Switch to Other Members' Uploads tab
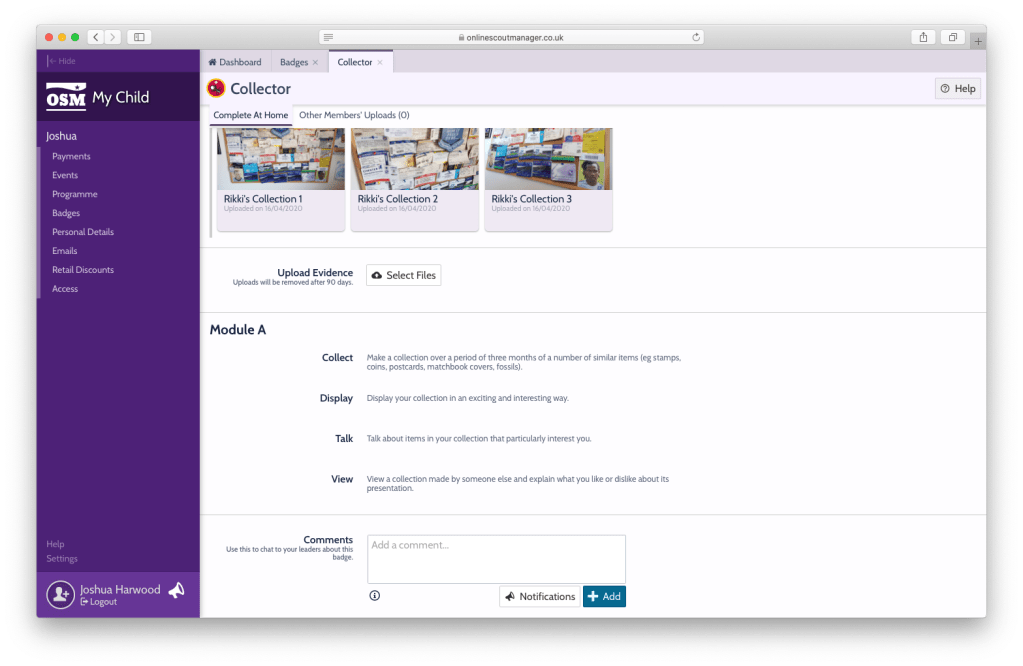The width and height of the screenshot is (1023, 666). (354, 115)
